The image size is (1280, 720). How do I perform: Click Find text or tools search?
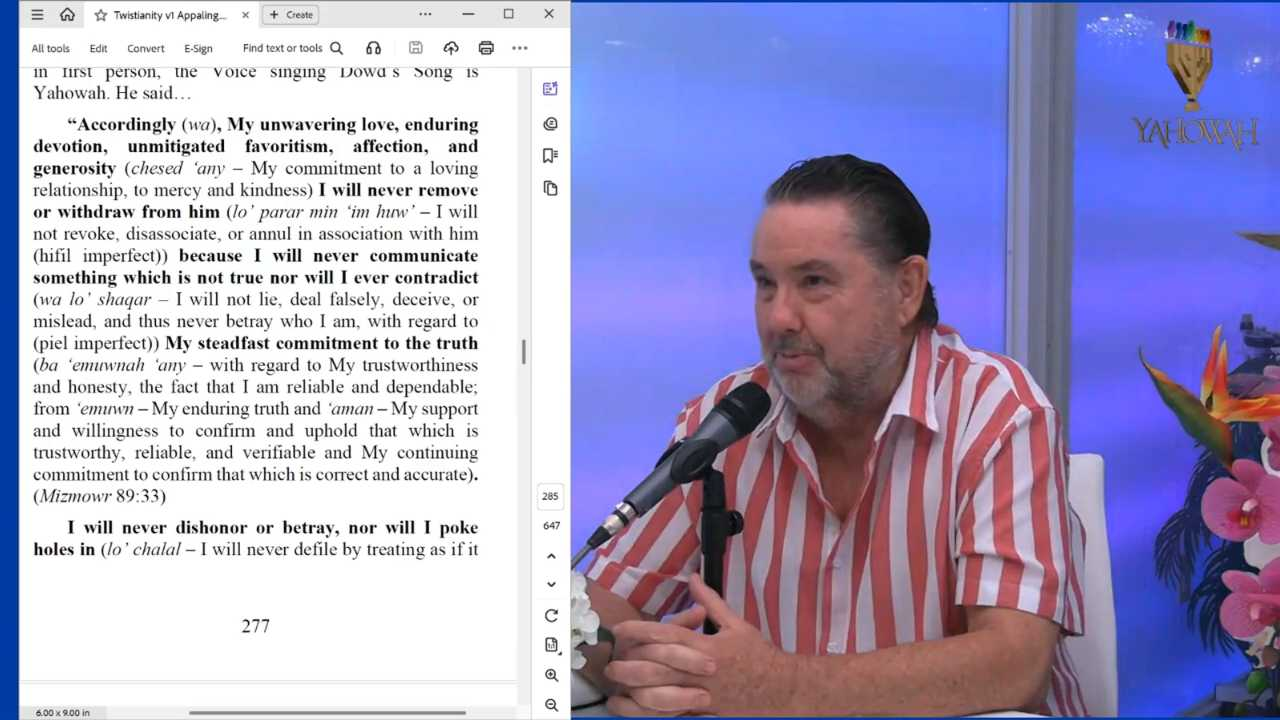[x=292, y=48]
